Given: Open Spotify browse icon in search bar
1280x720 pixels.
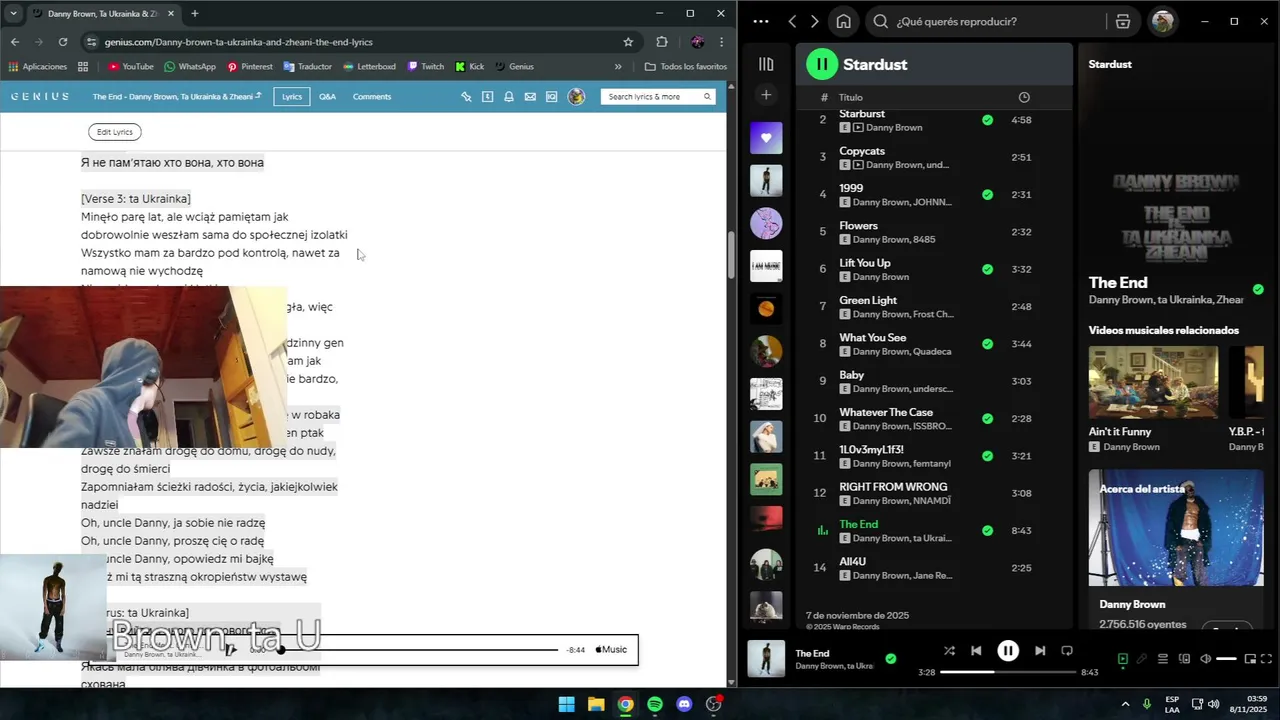Looking at the screenshot, I should pos(1122,21).
